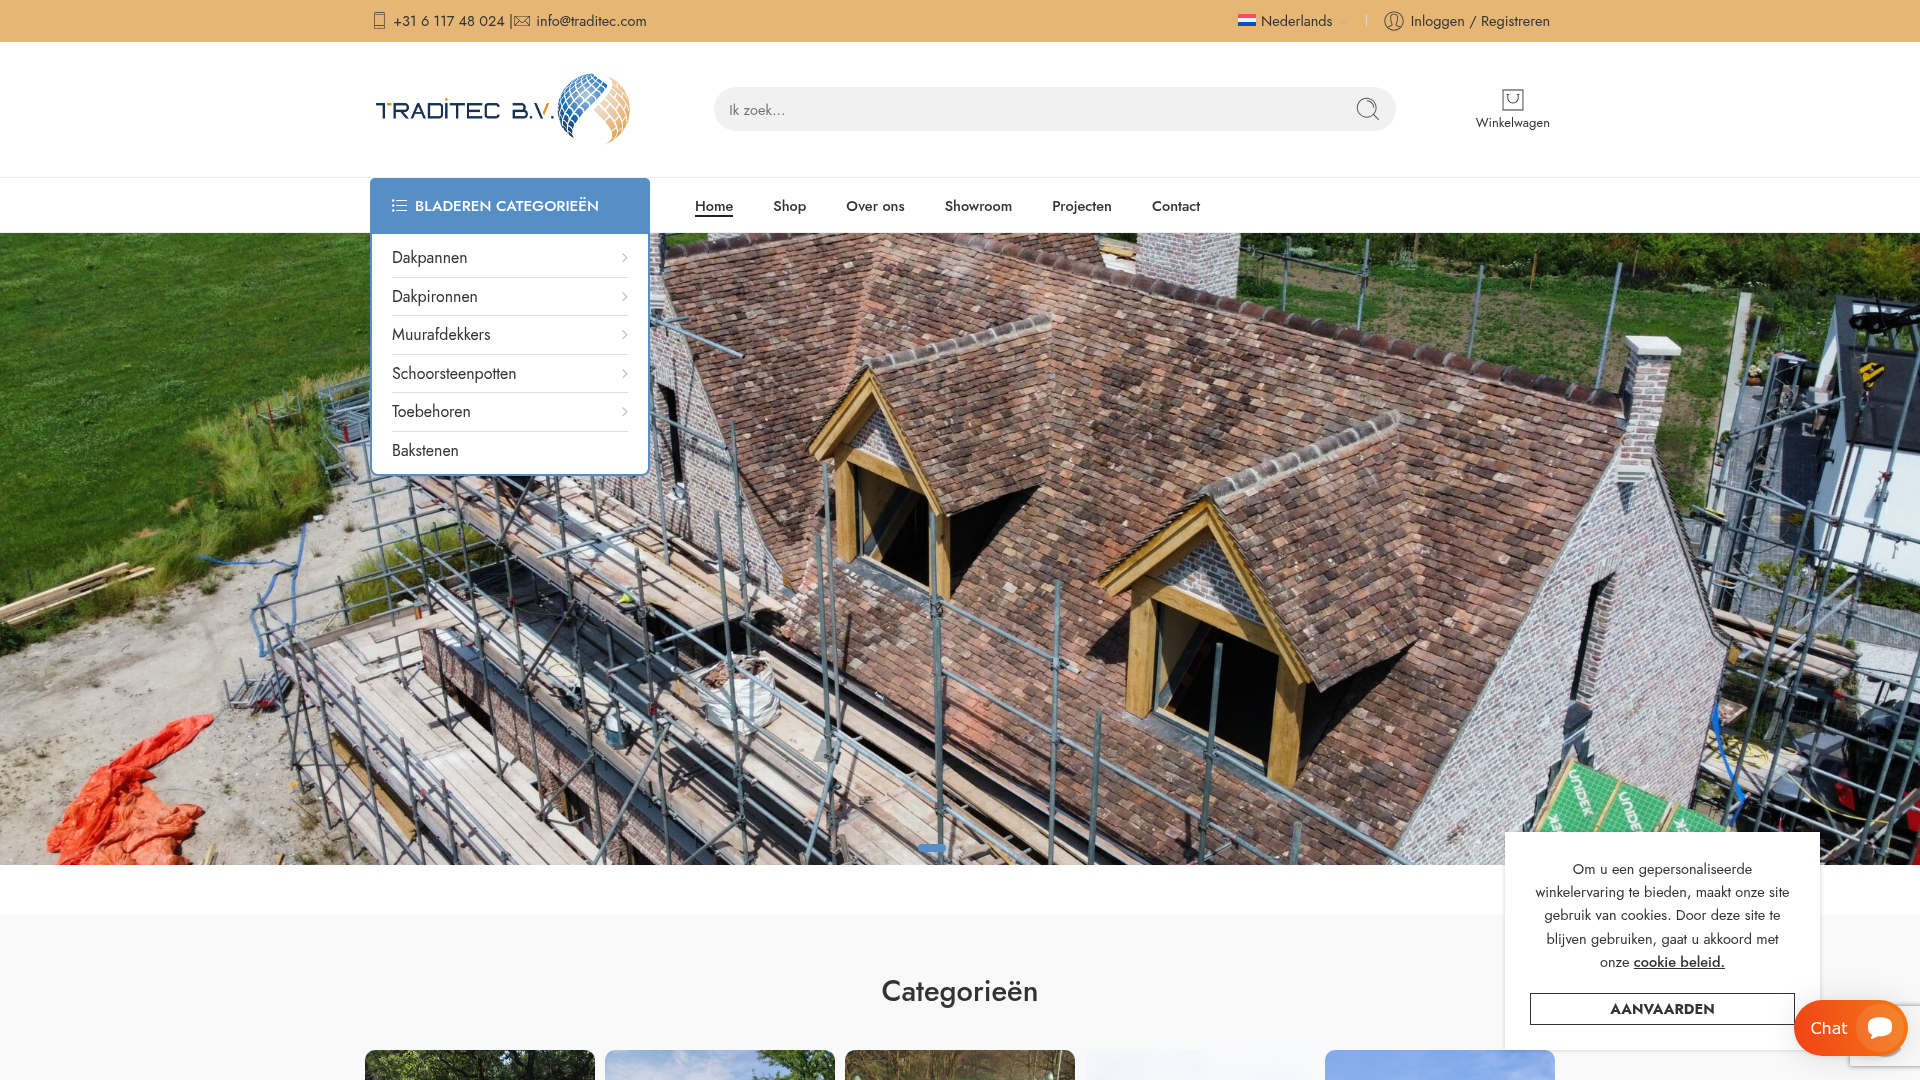Open the Shop menu item
The image size is (1920, 1080).
point(789,206)
